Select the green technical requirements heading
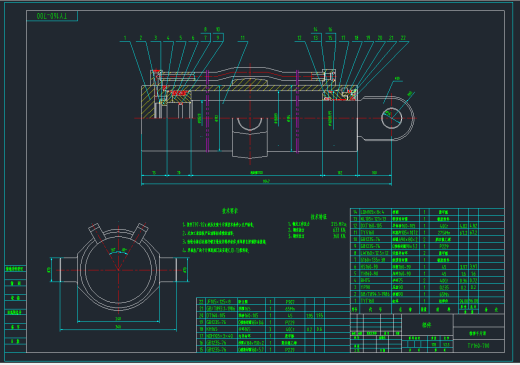This screenshot has width=520, height=365. 230,211
